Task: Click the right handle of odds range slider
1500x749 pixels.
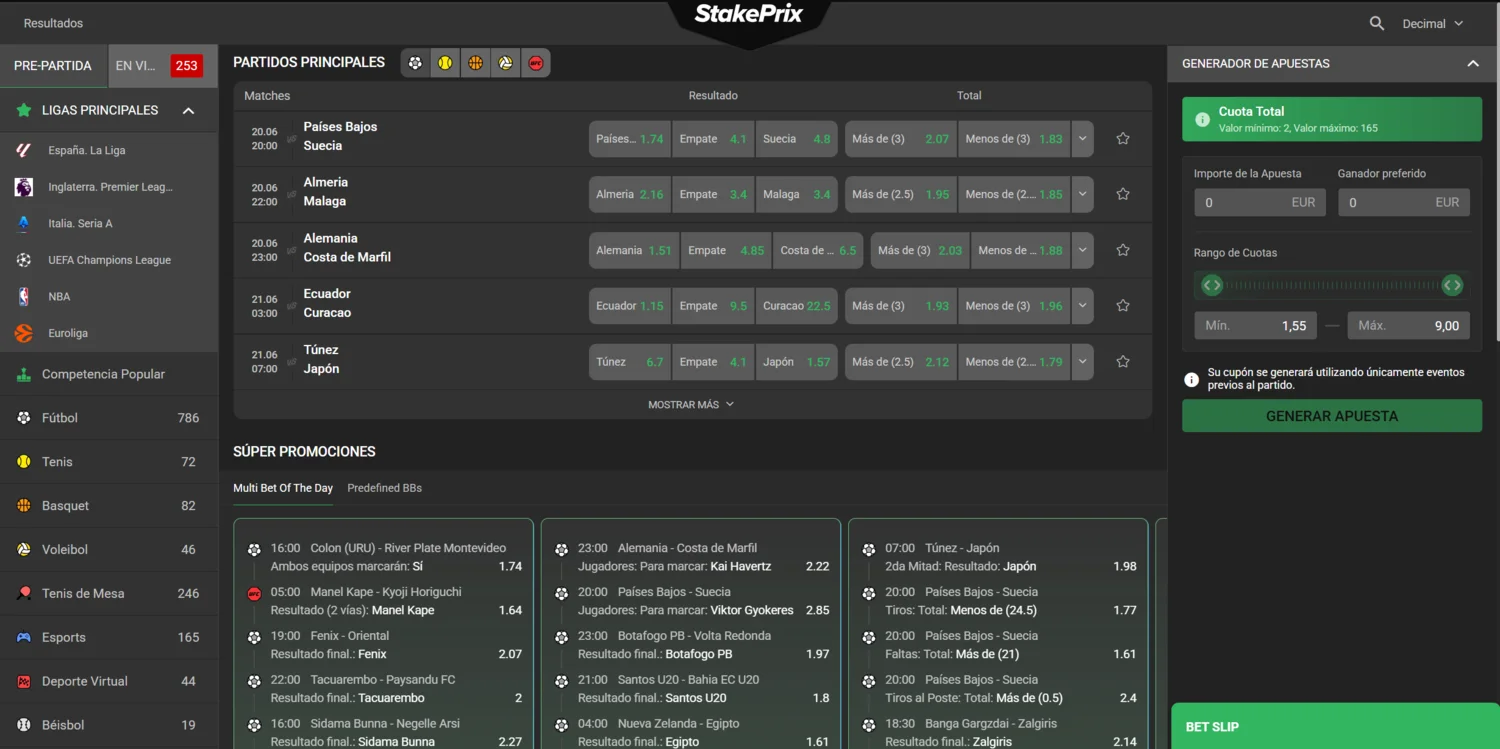Action: click(x=1453, y=286)
